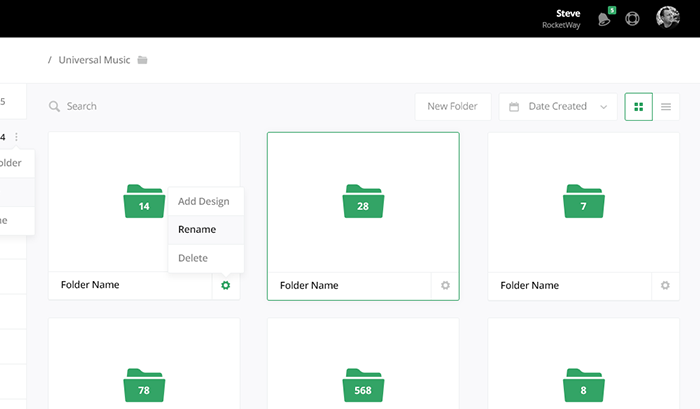Open the folder containing 78 items

pyautogui.click(x=144, y=385)
